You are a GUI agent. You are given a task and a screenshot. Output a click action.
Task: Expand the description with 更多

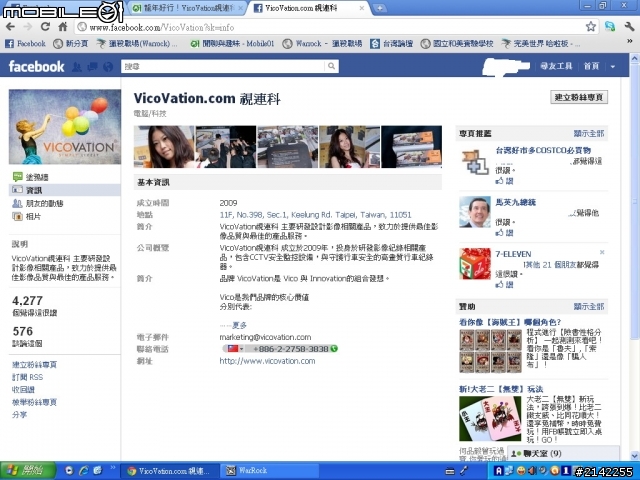pos(239,325)
